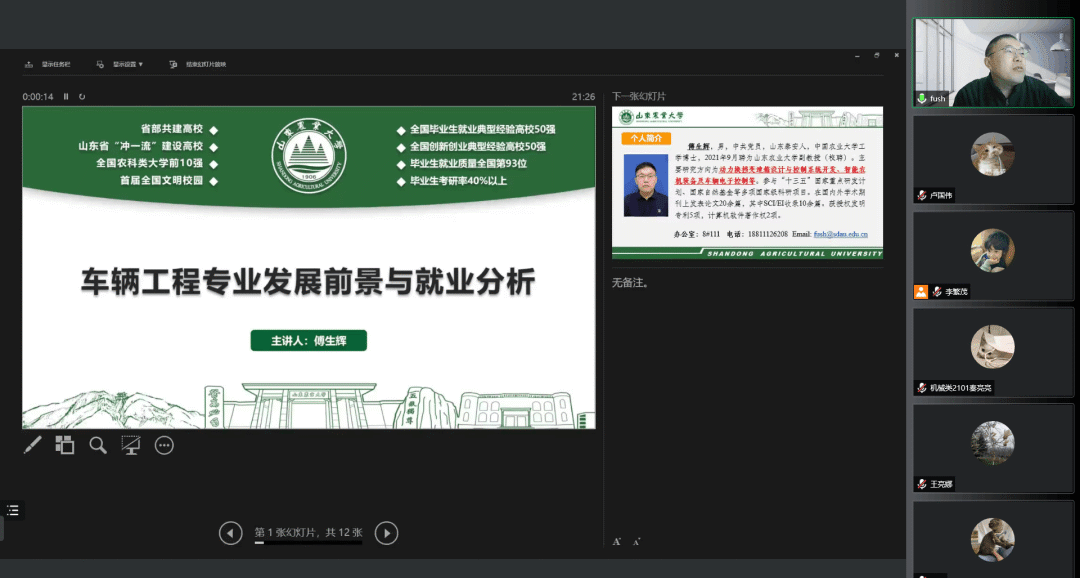Click the show-taskbar icon in the top toolbar
Image resolution: width=1080 pixels, height=578 pixels.
click(x=28, y=62)
